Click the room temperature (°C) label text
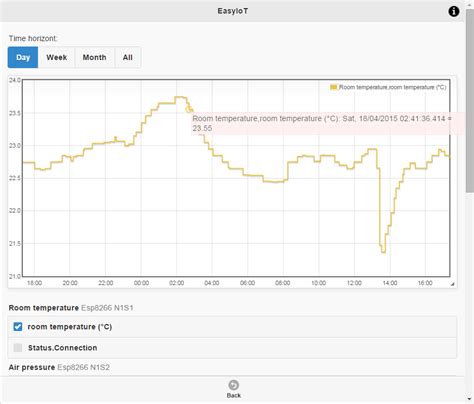This screenshot has width=474, height=404. coord(70,327)
